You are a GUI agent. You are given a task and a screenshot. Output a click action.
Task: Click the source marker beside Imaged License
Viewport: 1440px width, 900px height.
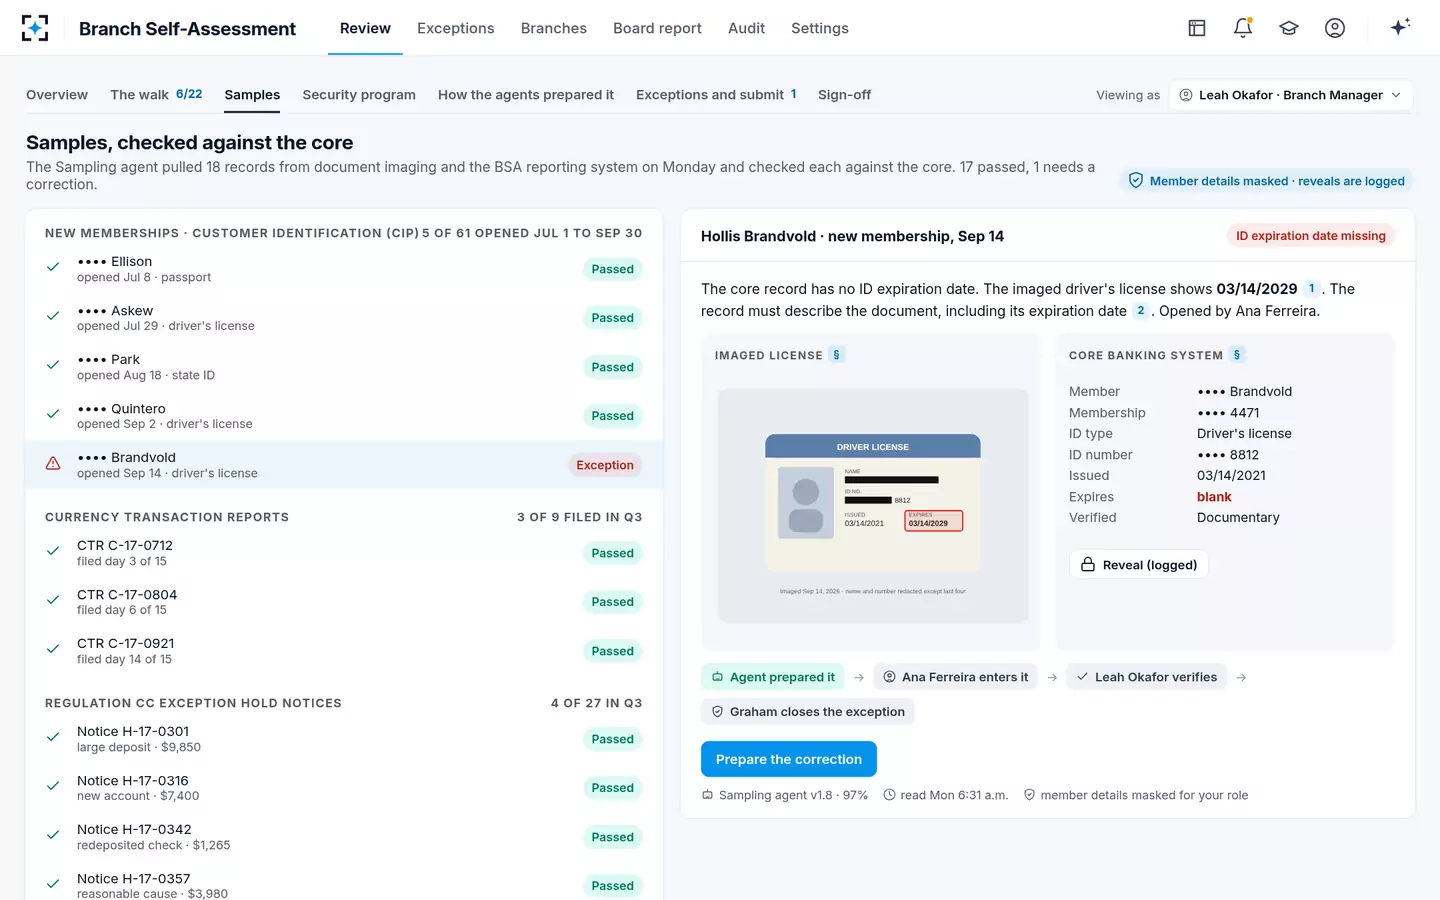click(837, 355)
